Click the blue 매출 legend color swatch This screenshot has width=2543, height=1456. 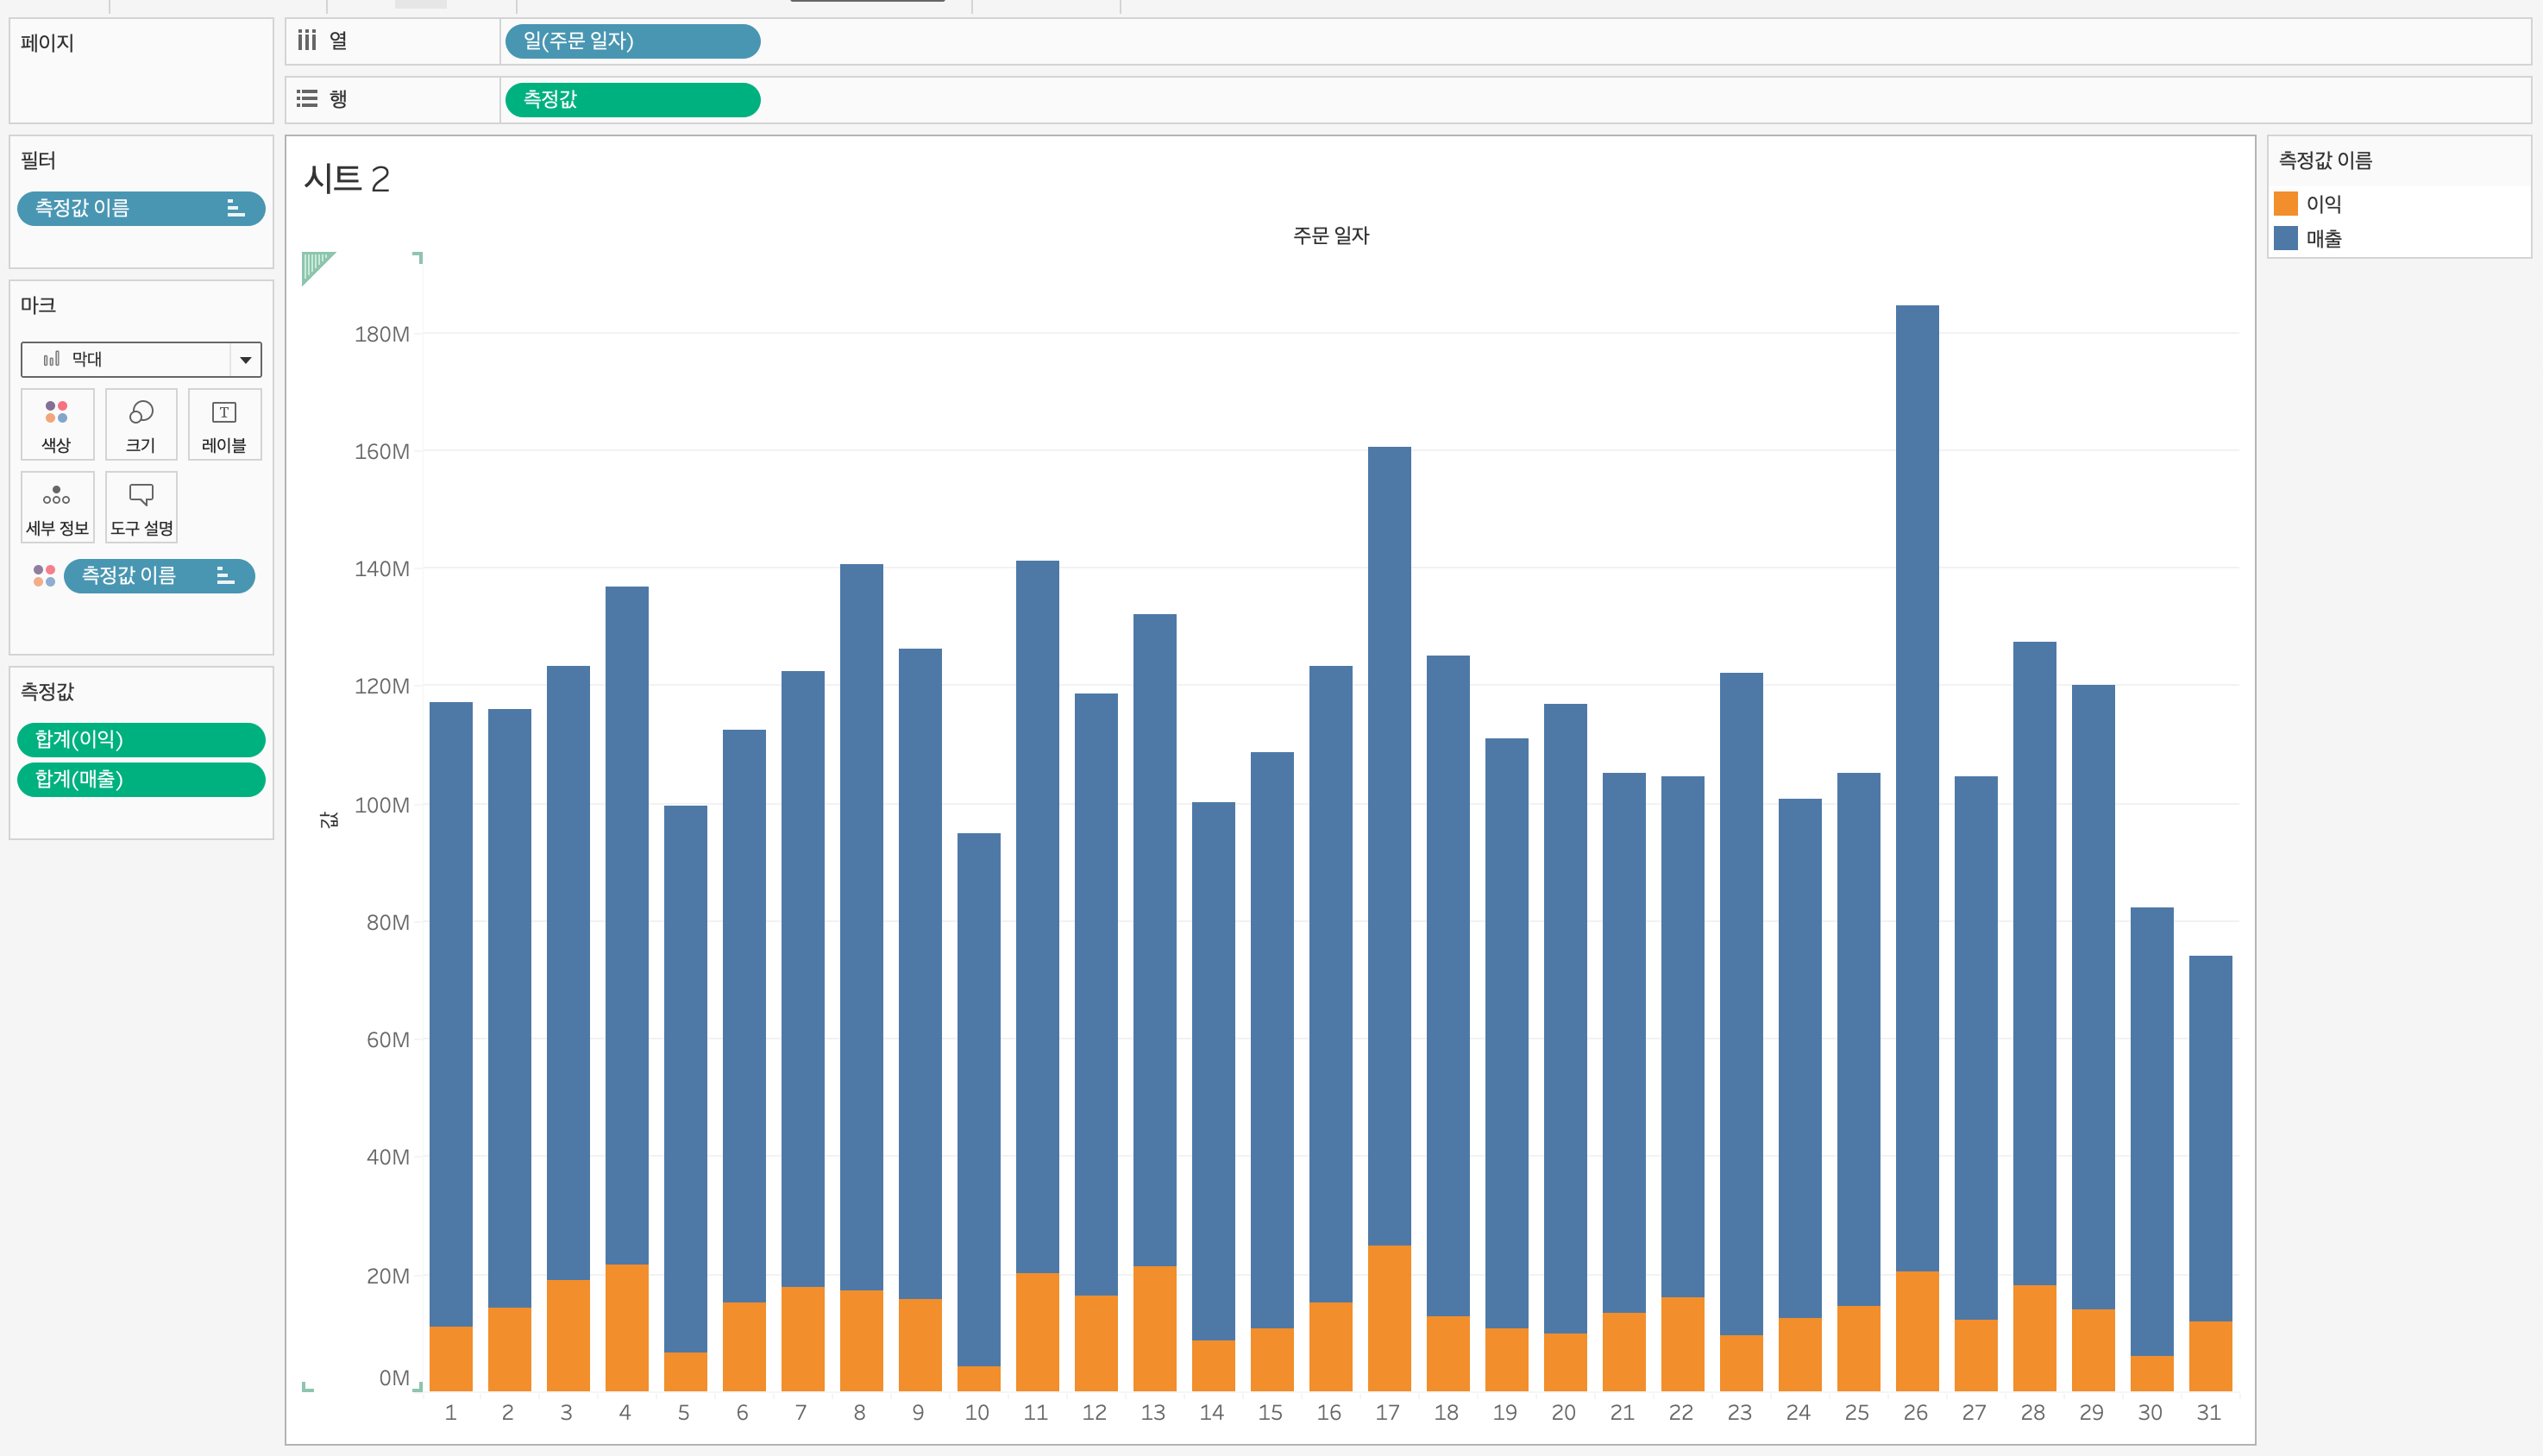(2286, 239)
